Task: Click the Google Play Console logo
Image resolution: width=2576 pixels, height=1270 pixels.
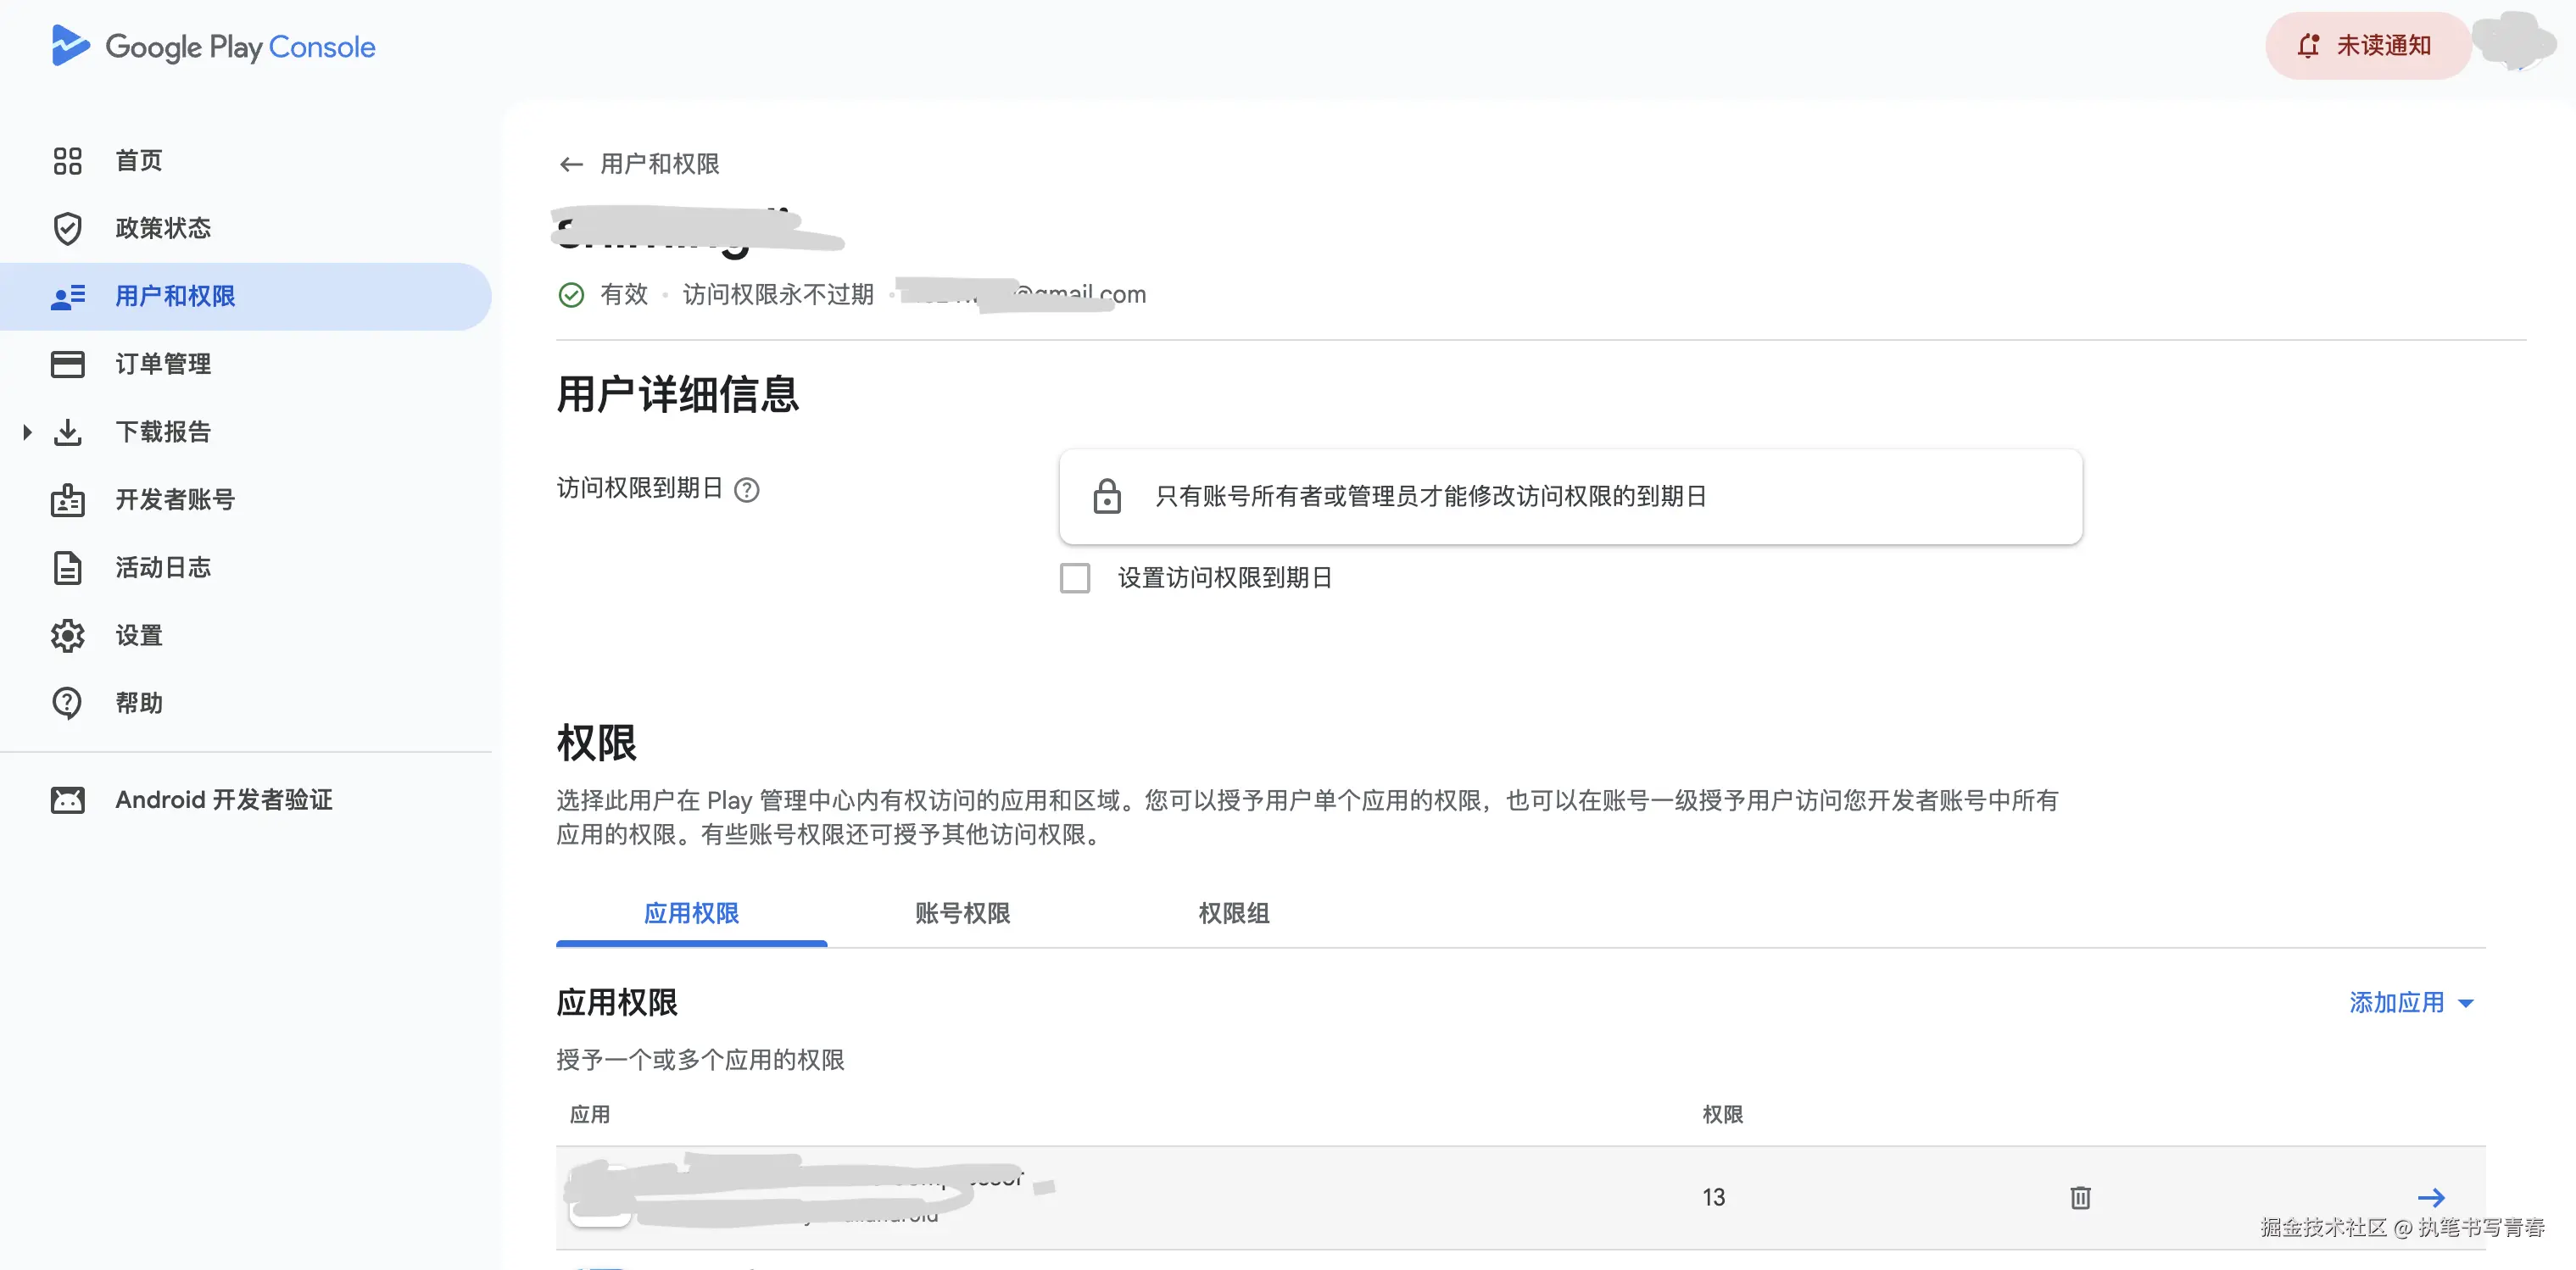Action: [213, 46]
